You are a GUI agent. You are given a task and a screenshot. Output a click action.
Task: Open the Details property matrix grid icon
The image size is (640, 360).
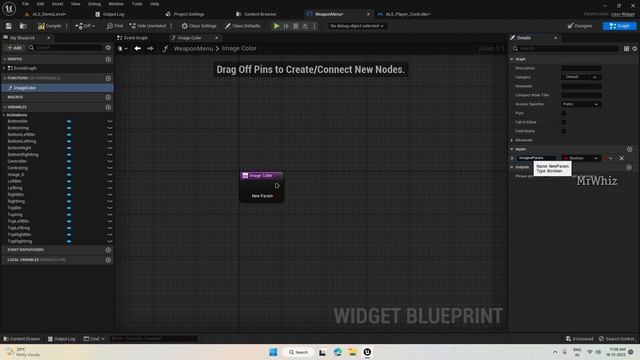click(627, 49)
